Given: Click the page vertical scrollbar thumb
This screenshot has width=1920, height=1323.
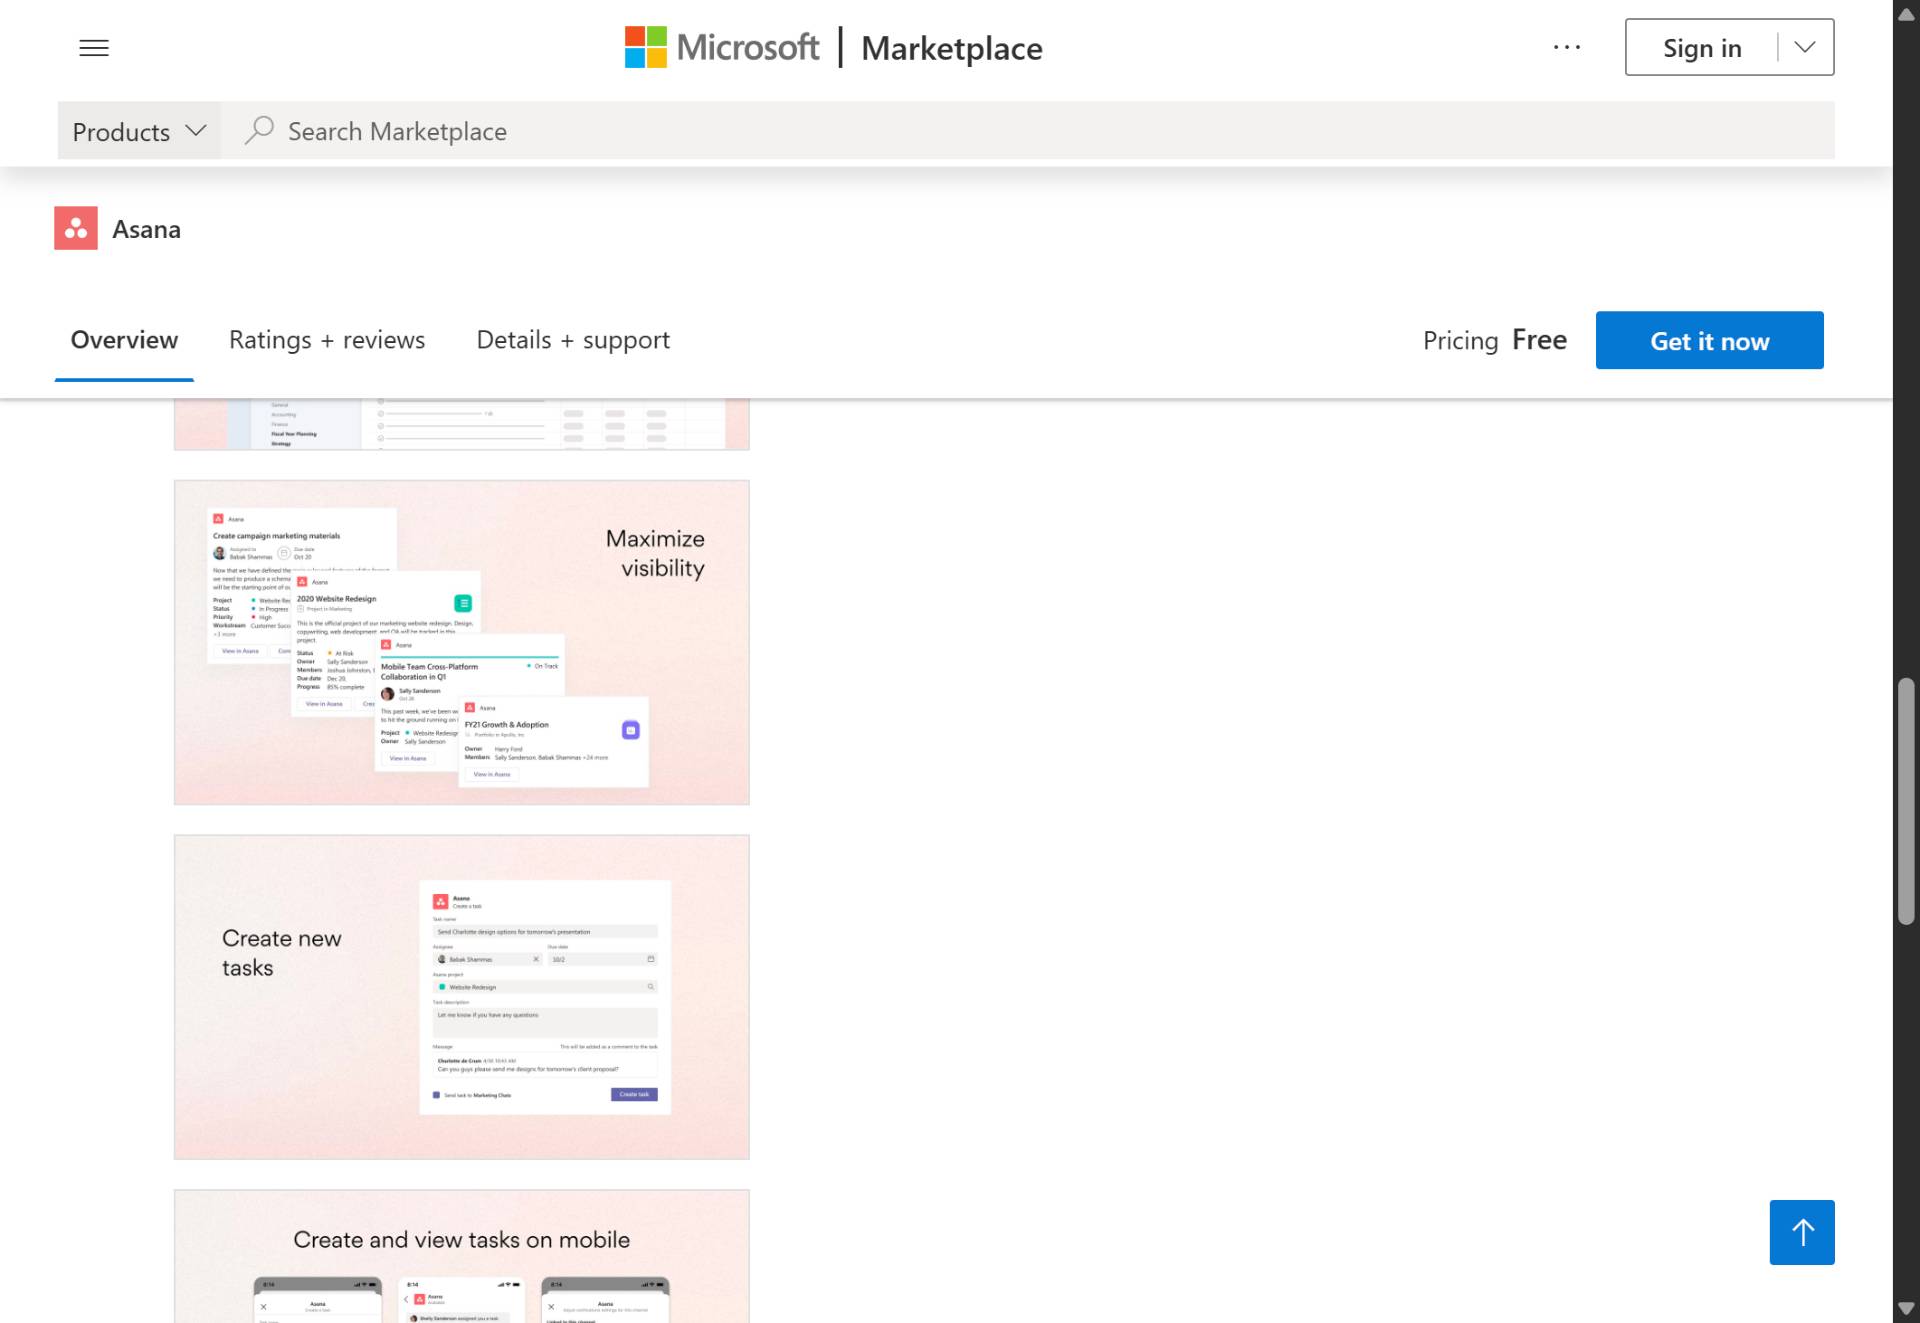Looking at the screenshot, I should point(1906,801).
